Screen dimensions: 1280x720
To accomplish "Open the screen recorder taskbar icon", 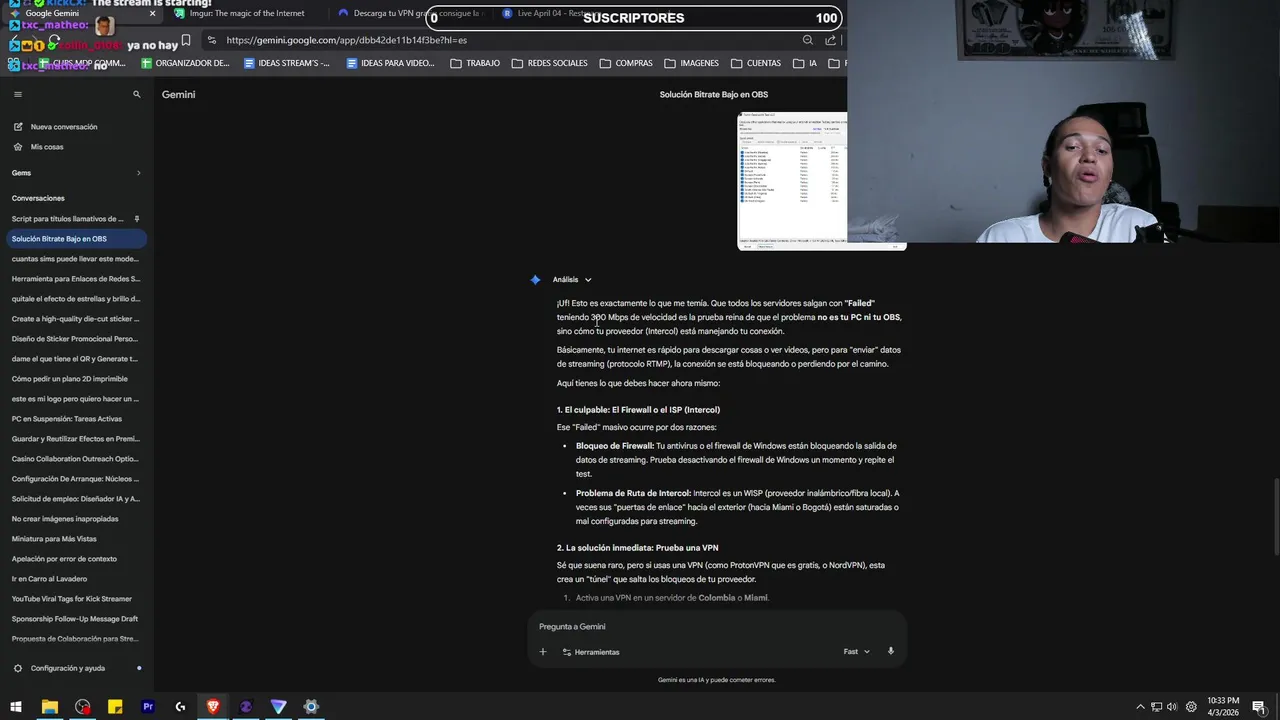I will click(82, 707).
